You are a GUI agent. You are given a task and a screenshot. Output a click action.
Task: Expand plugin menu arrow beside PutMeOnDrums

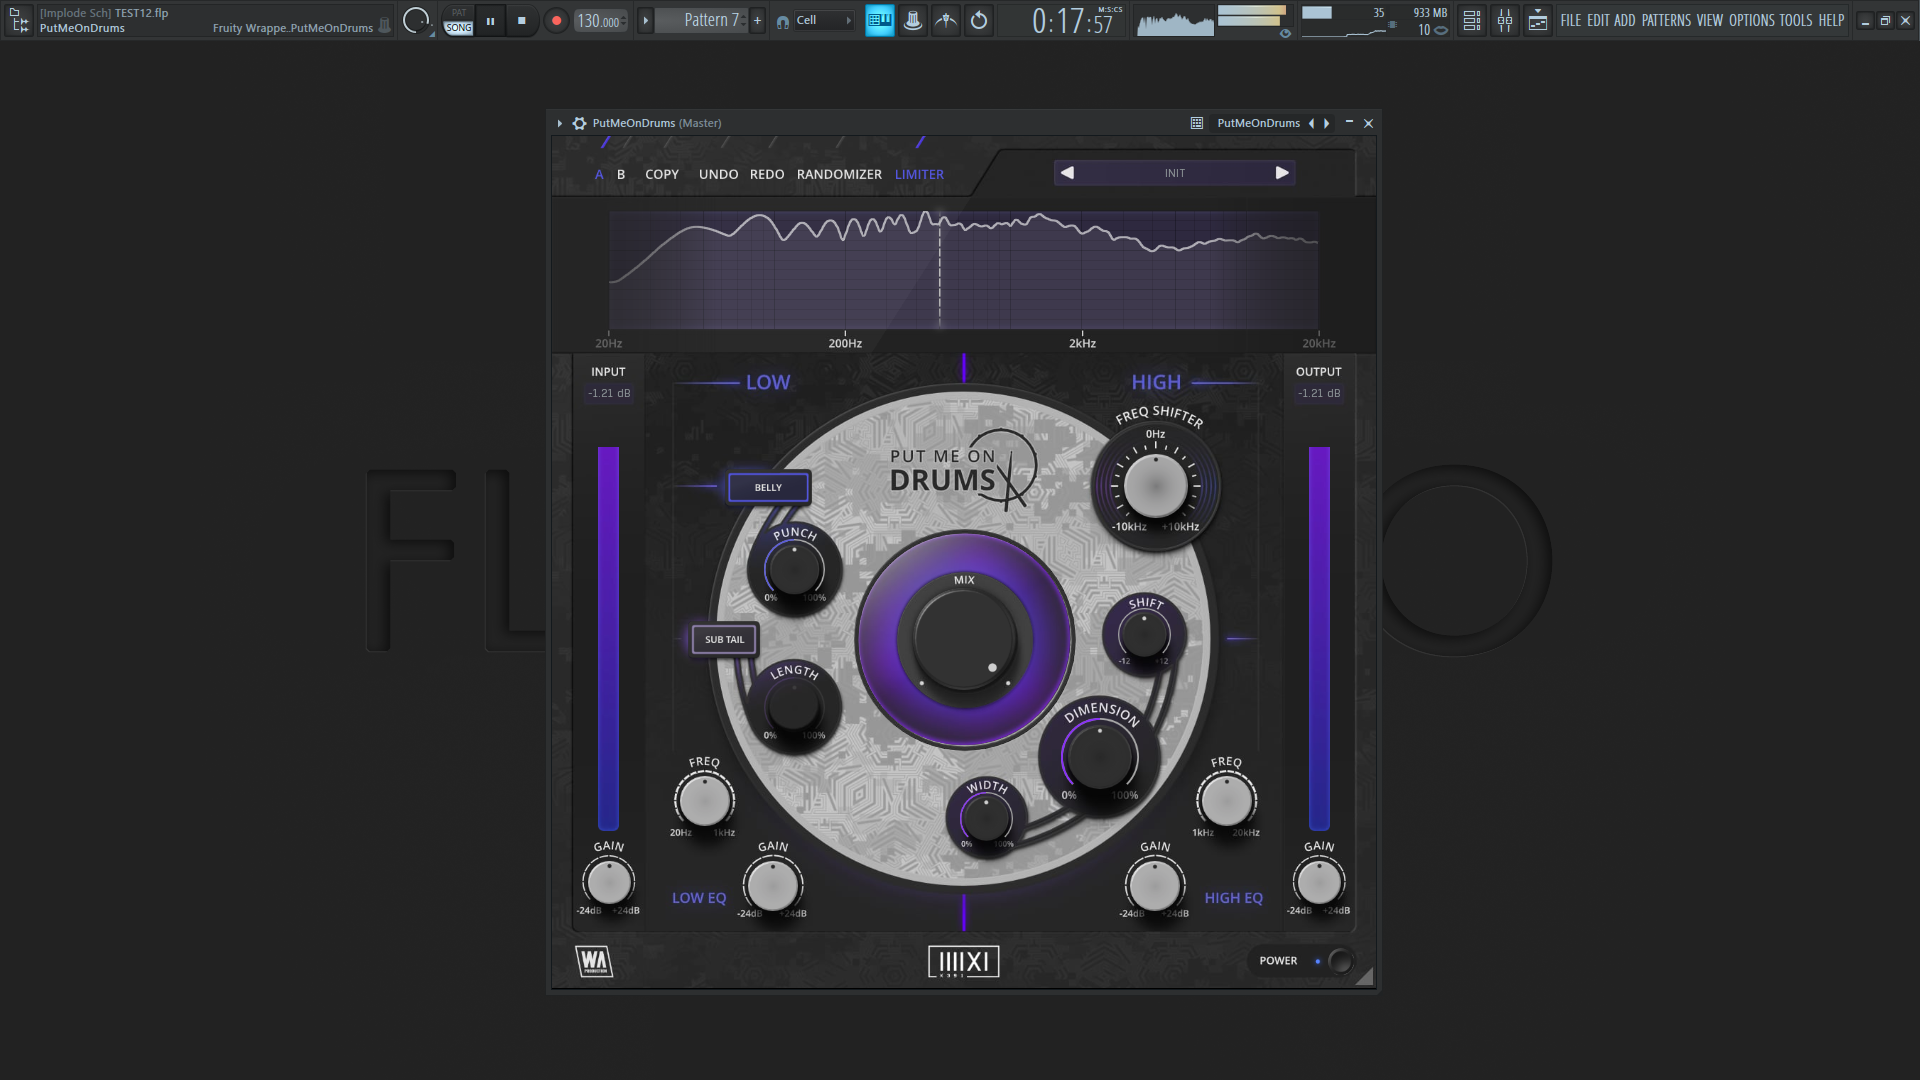point(559,123)
